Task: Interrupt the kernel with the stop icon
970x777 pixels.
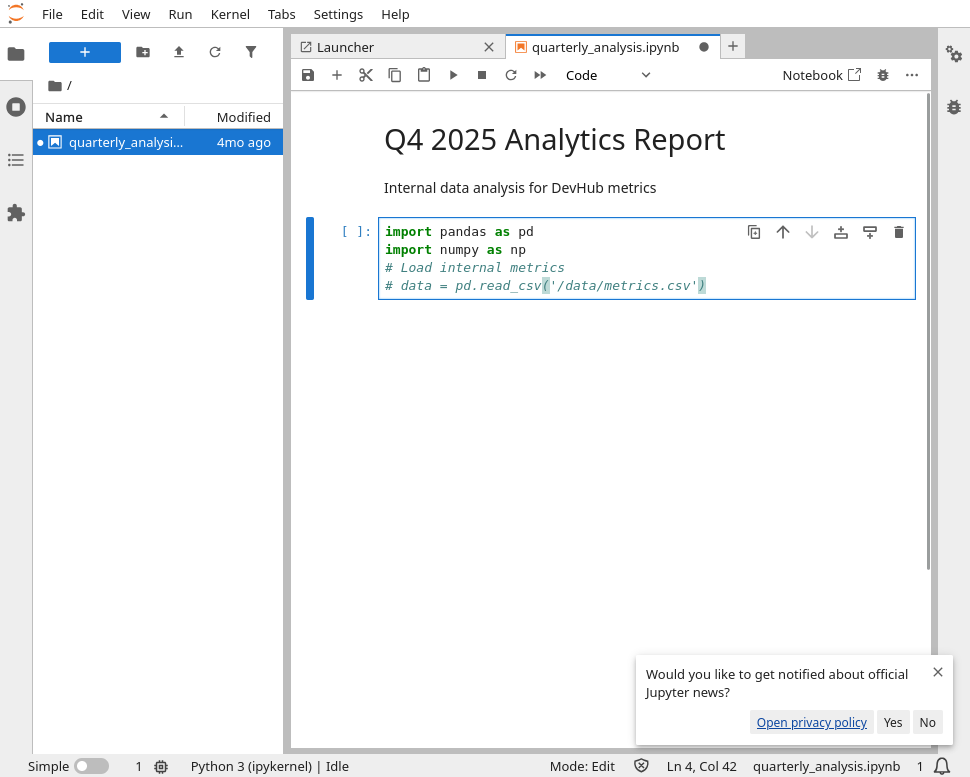Action: pyautogui.click(x=482, y=75)
